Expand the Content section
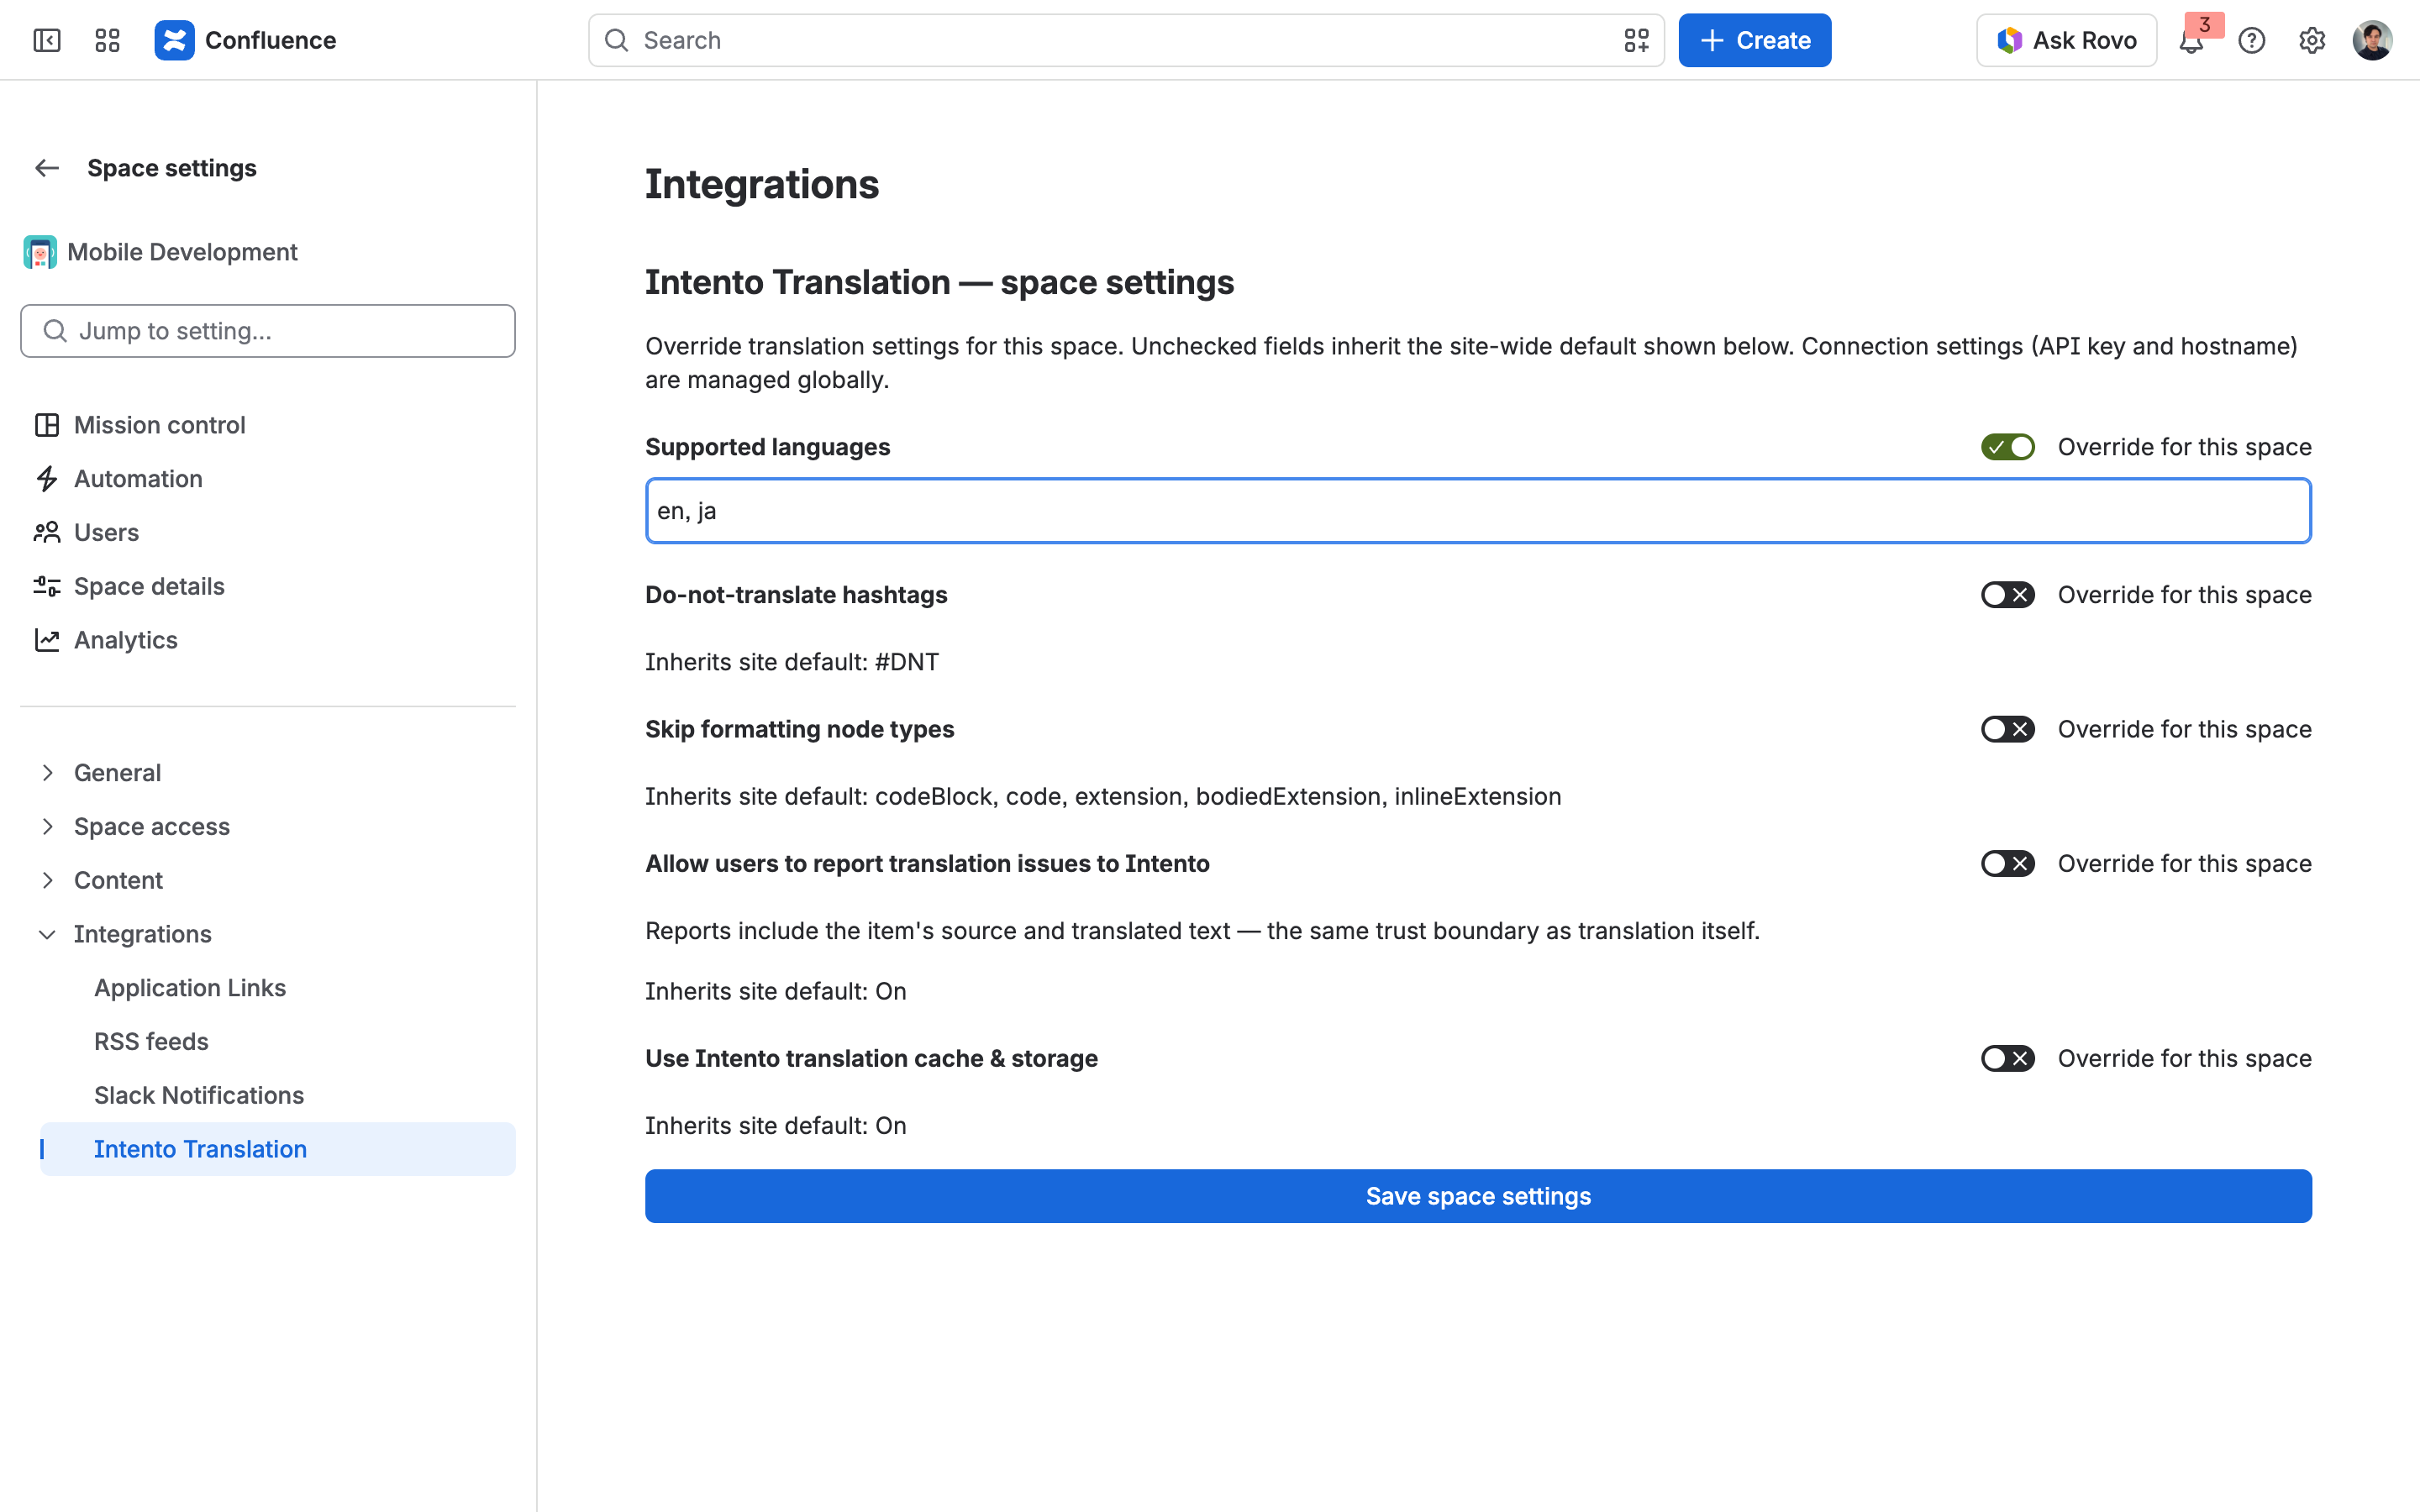2420x1512 pixels. click(x=47, y=880)
